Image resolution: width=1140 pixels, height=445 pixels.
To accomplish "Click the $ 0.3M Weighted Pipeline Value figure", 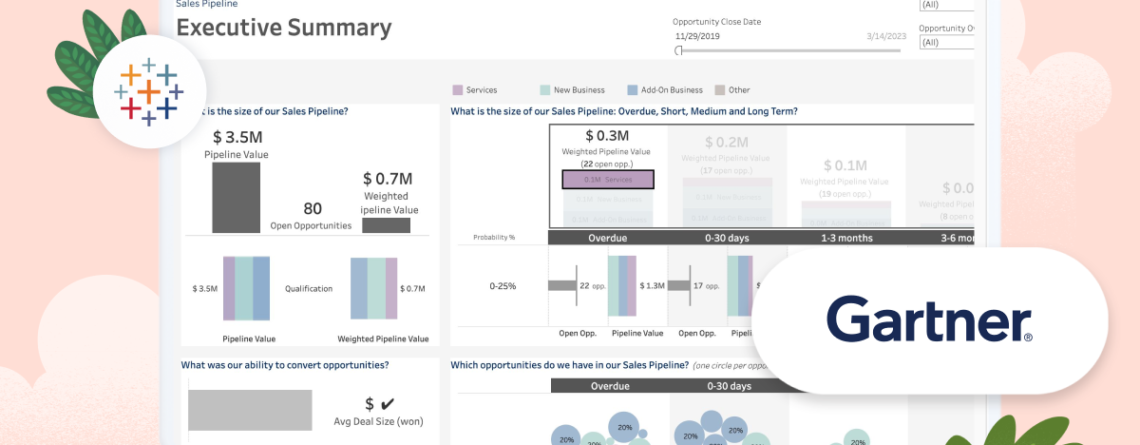I will 607,136.
